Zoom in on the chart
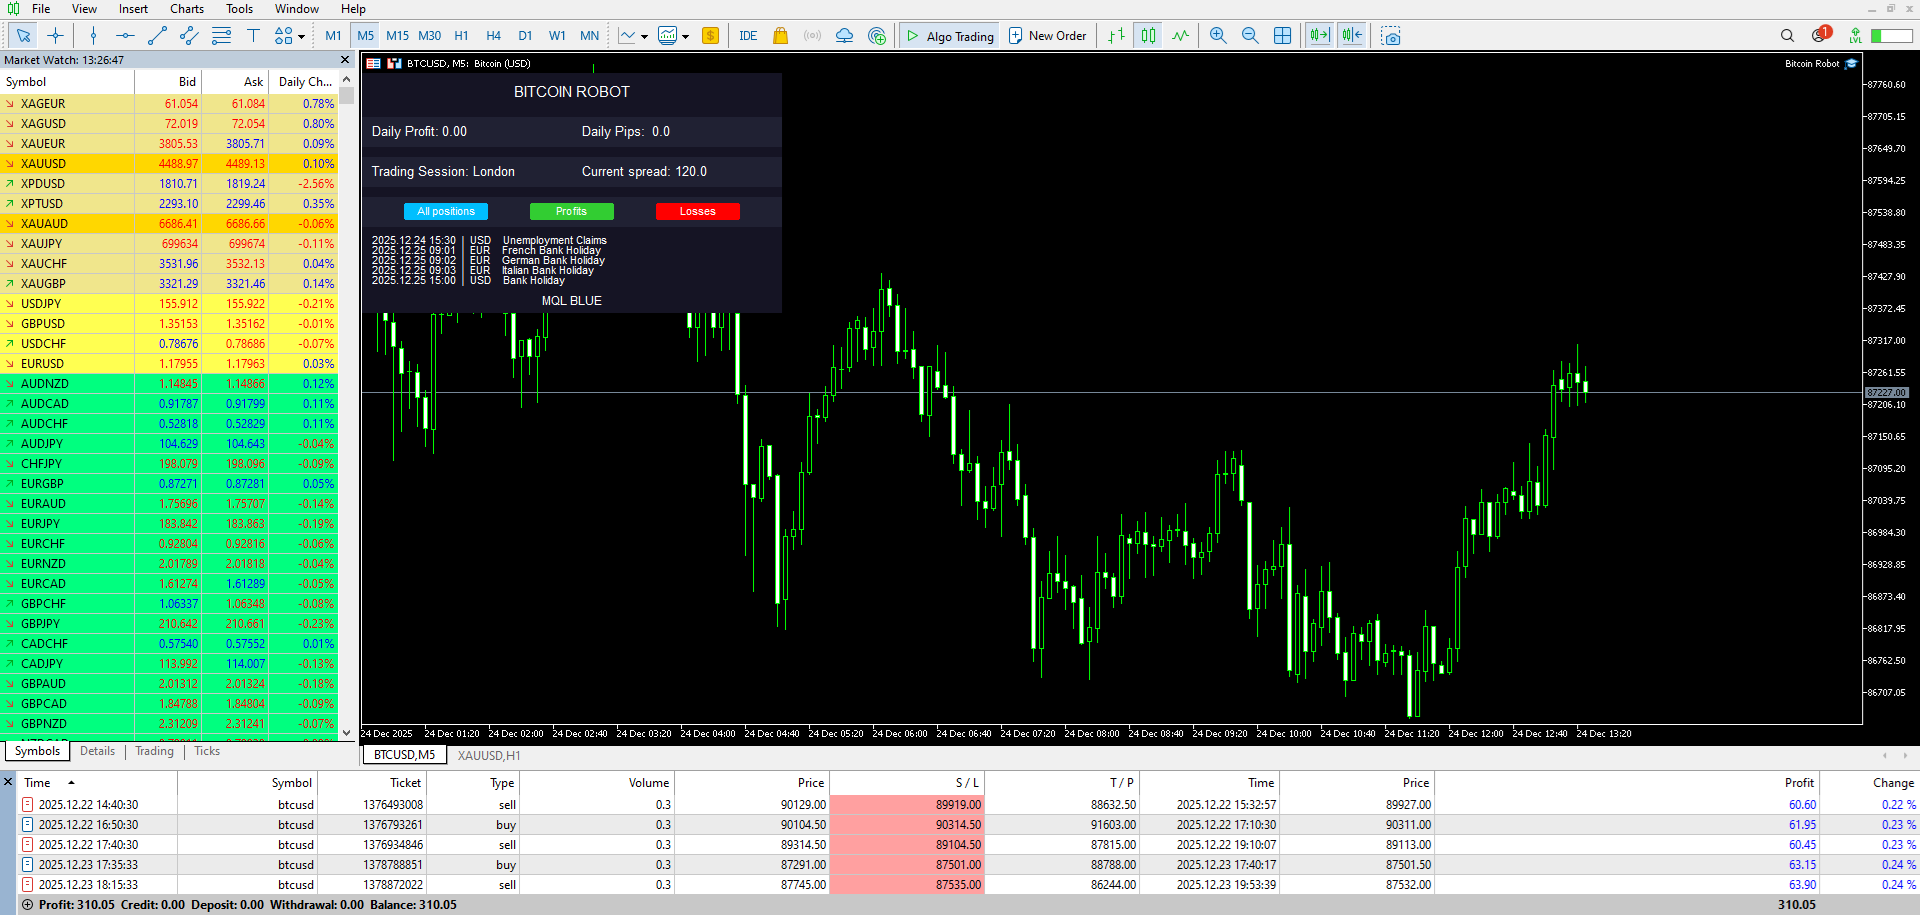The width and height of the screenshot is (1920, 915). pyautogui.click(x=1218, y=36)
